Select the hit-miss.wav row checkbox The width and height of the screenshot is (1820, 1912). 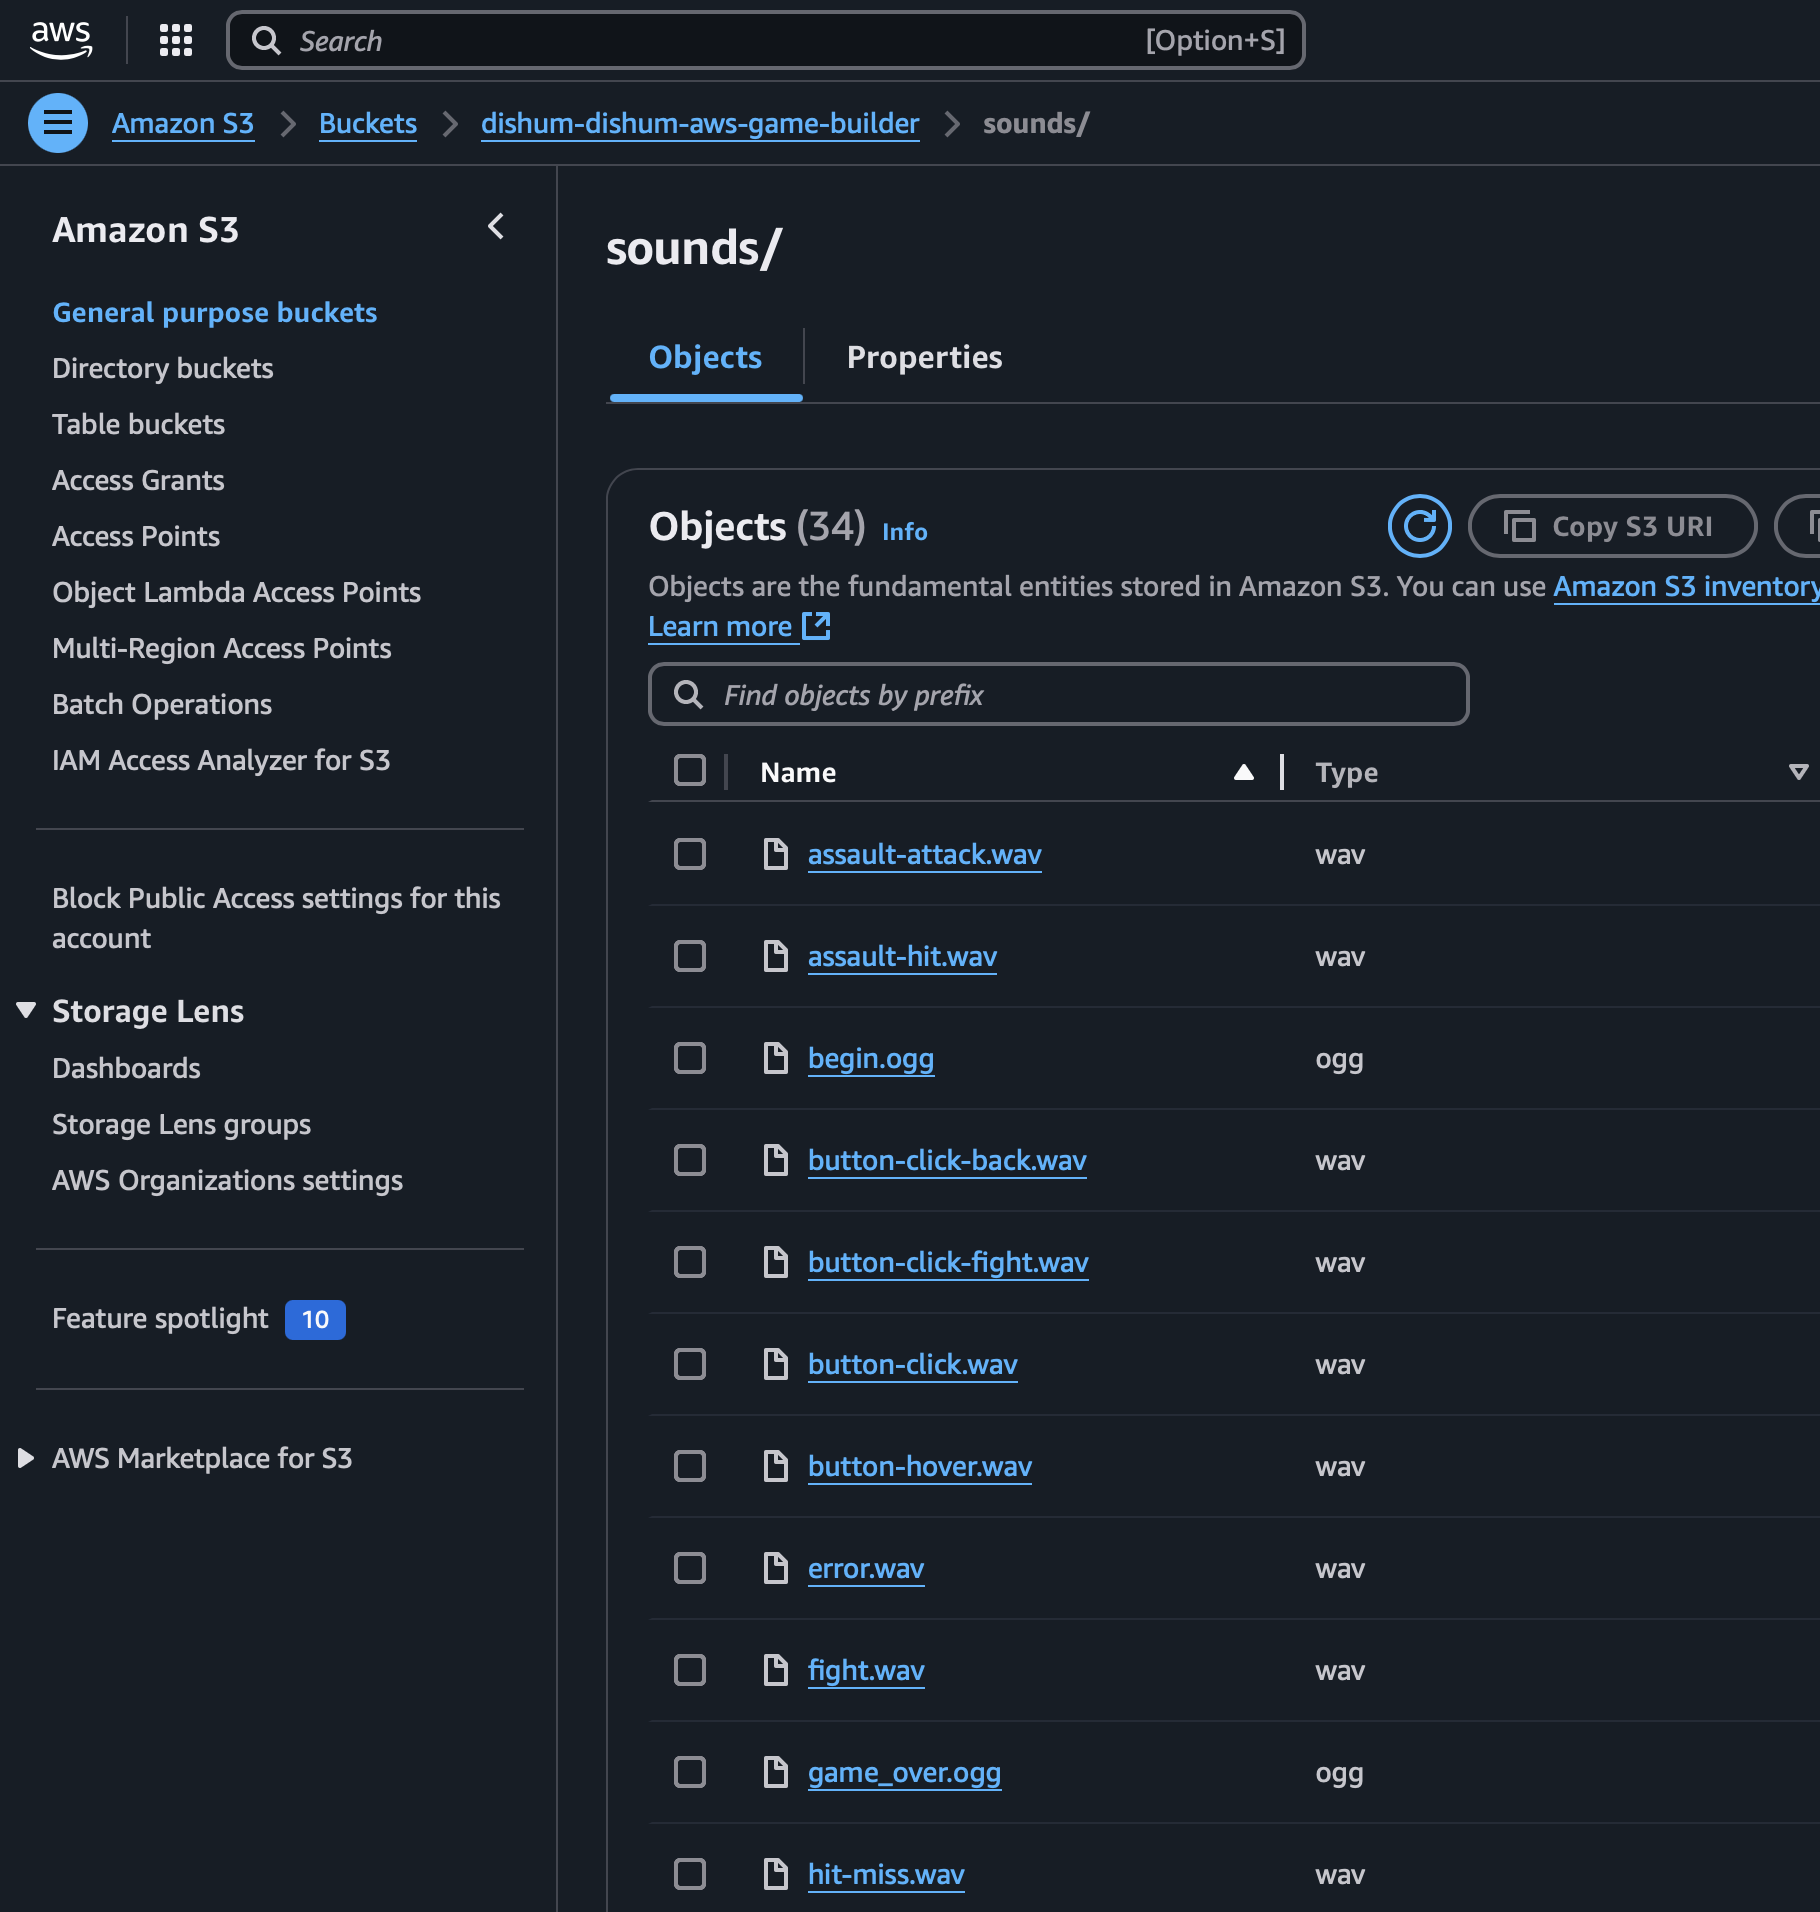(690, 1875)
